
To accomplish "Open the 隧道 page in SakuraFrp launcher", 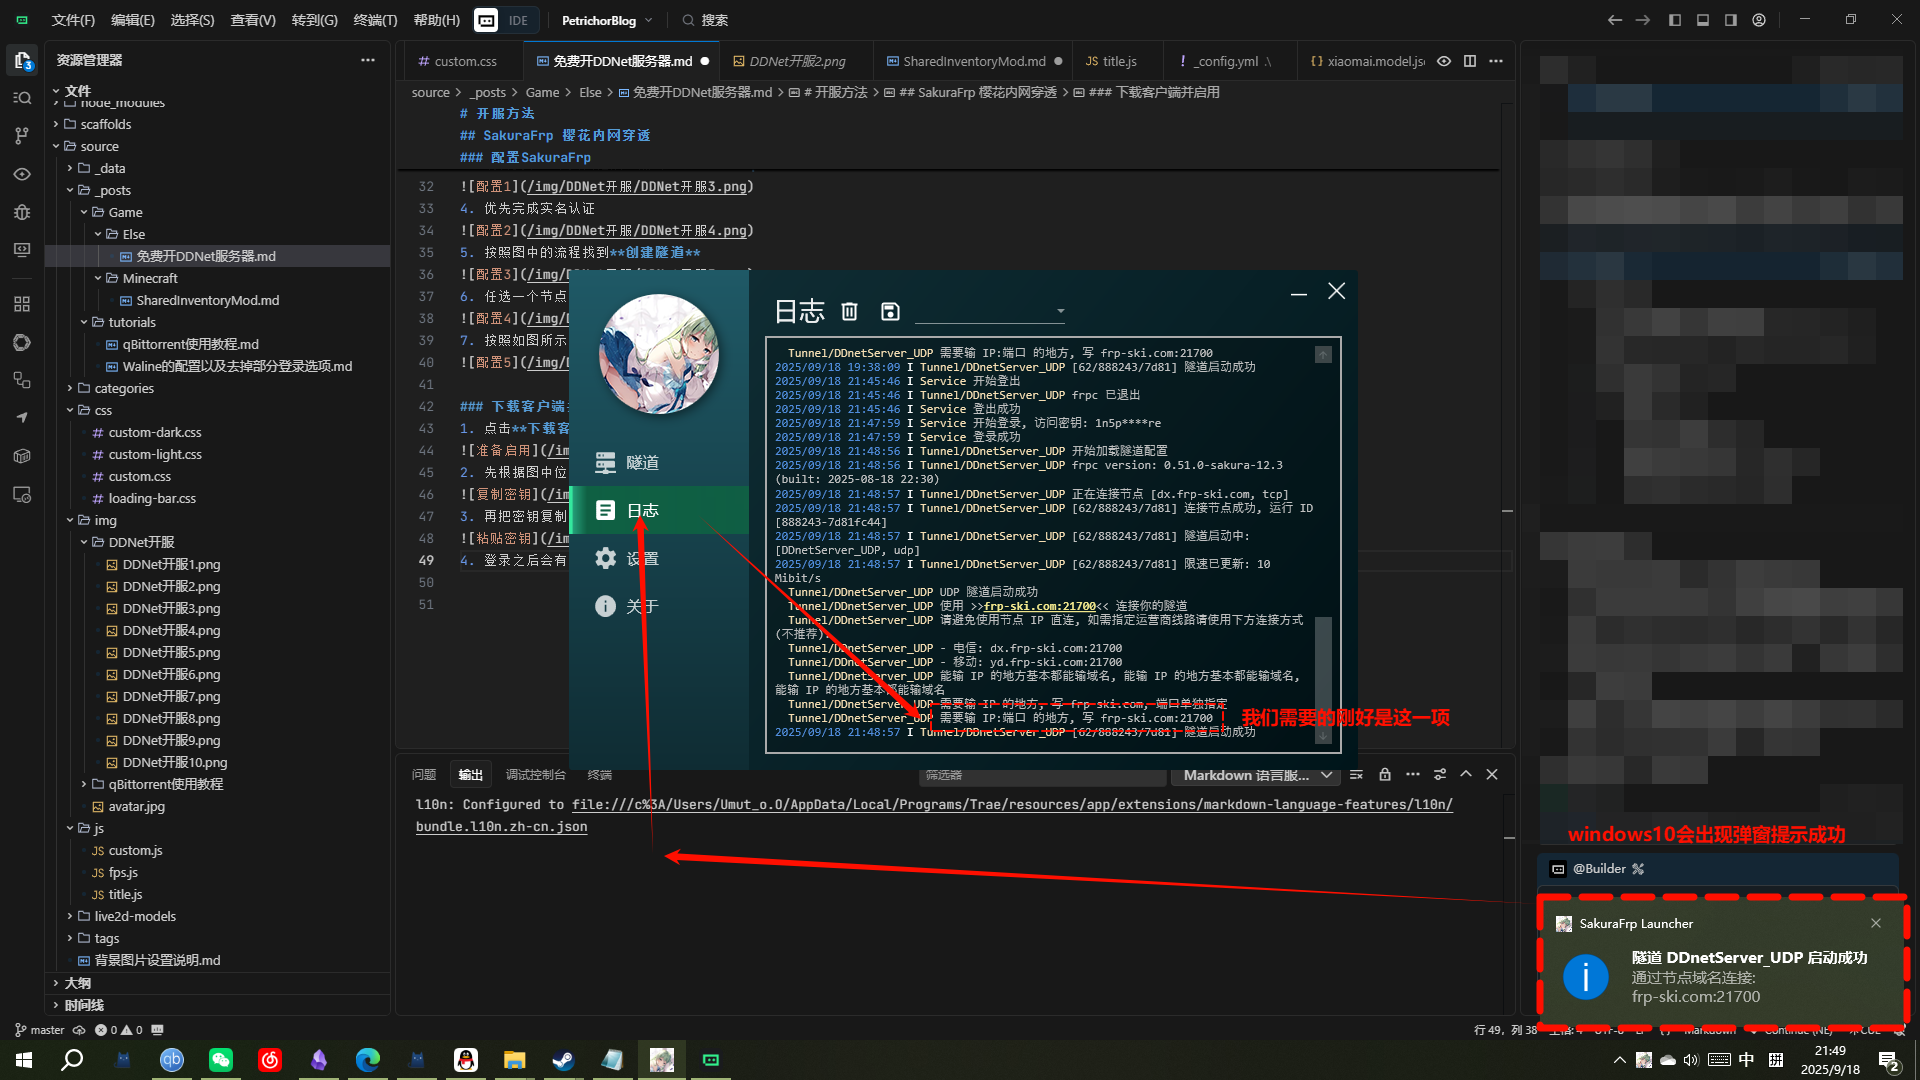I will tap(642, 463).
